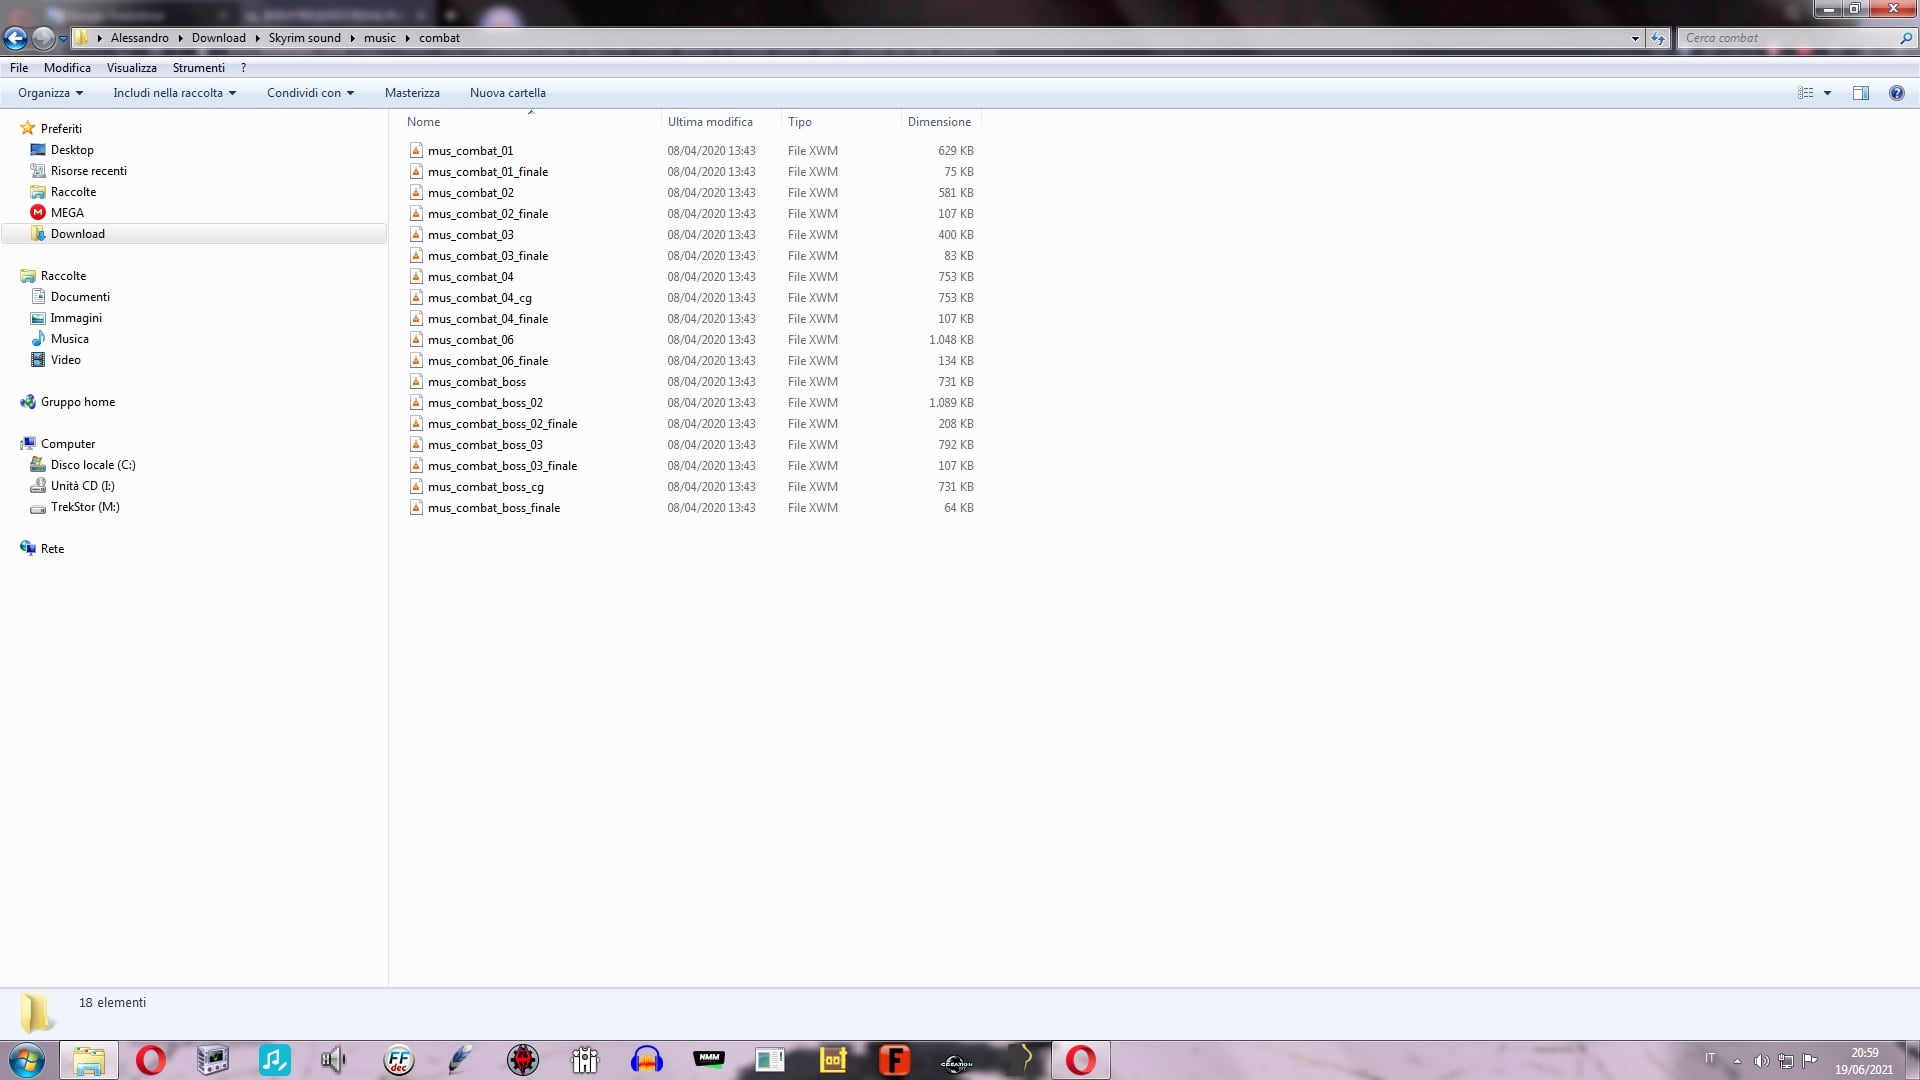Open the File menu

coord(19,68)
